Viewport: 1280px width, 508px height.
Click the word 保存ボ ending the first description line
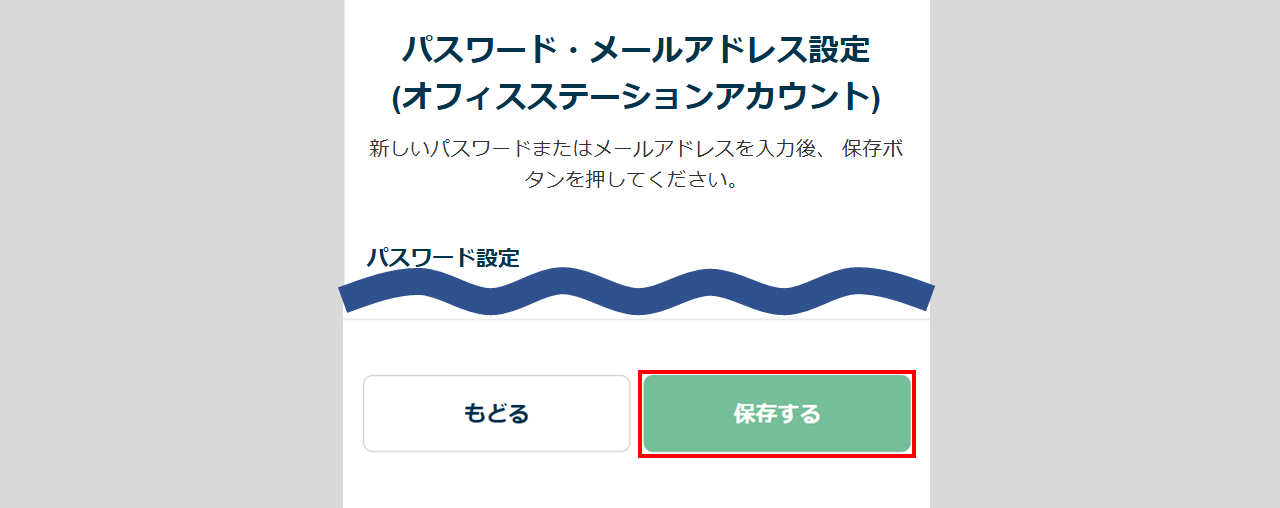point(873,149)
